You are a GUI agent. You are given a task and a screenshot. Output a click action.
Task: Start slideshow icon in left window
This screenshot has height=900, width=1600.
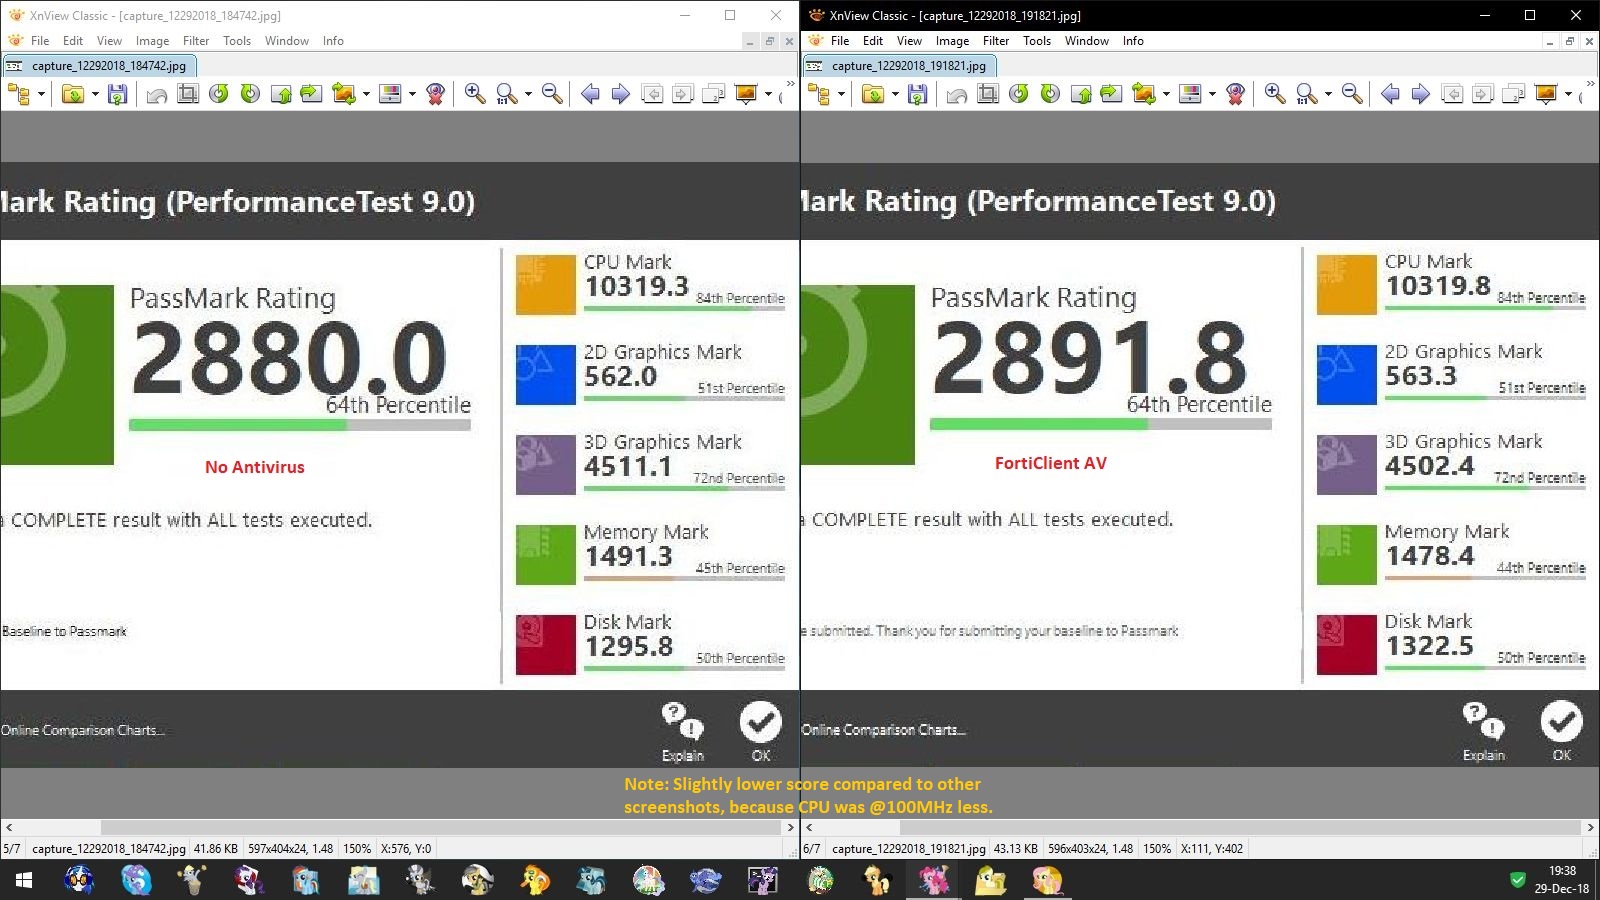(746, 94)
